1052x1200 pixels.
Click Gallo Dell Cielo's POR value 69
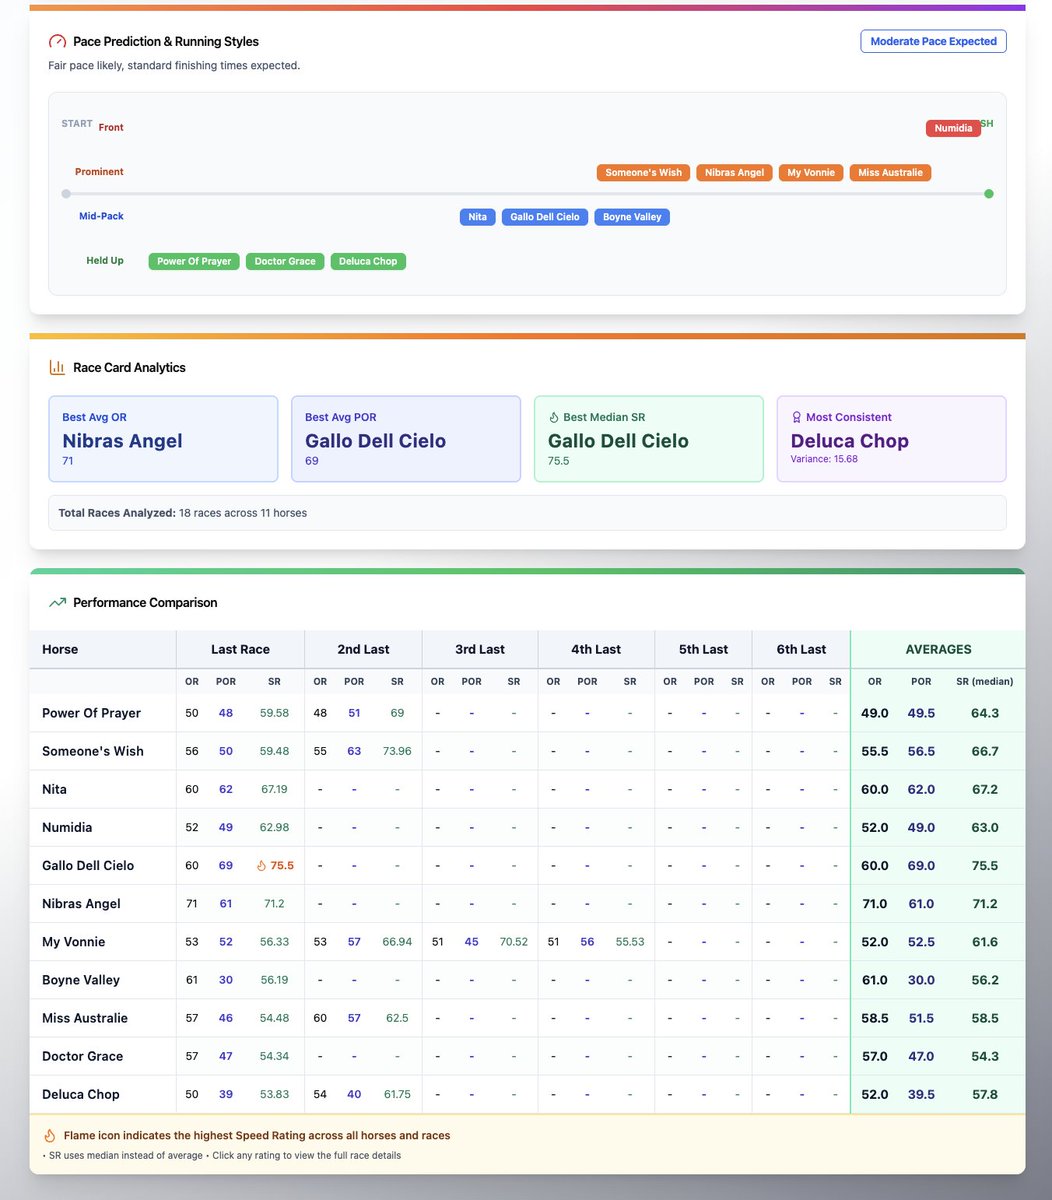coord(226,866)
